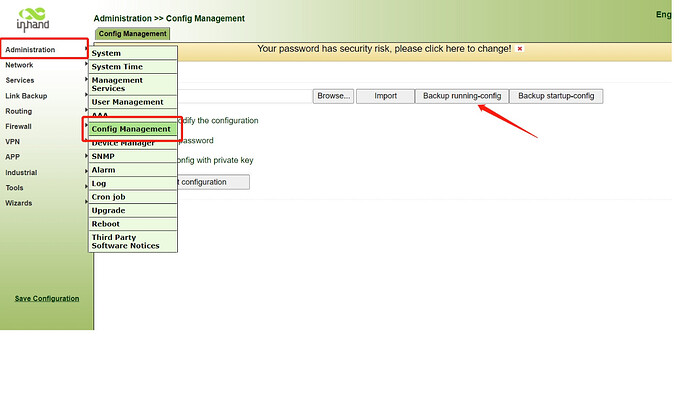This screenshot has width=690, height=402.
Task: Open the Wizards menu
Action: click(18, 203)
